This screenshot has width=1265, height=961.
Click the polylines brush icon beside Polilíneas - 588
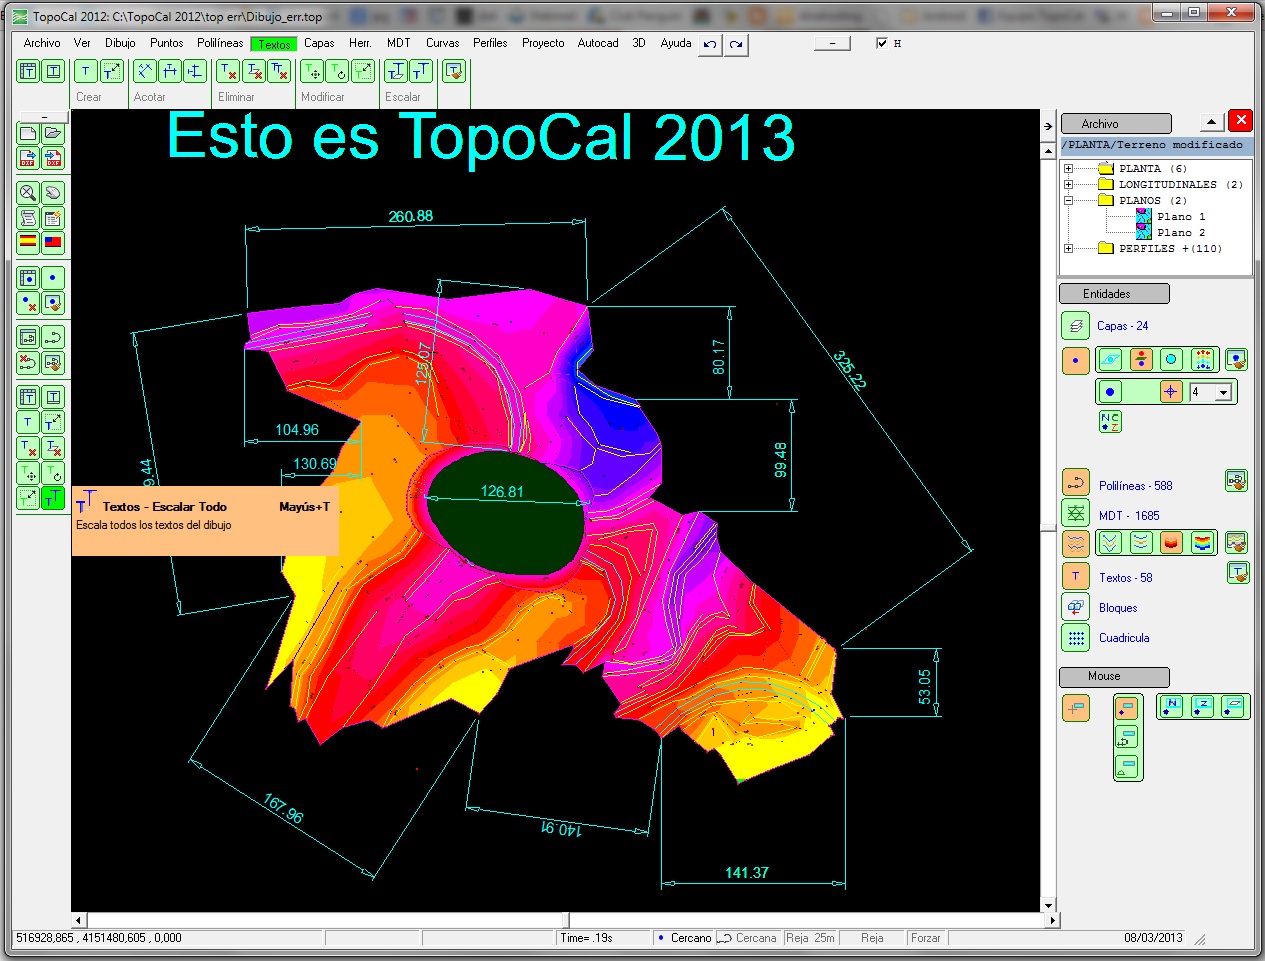pyautogui.click(x=1236, y=481)
